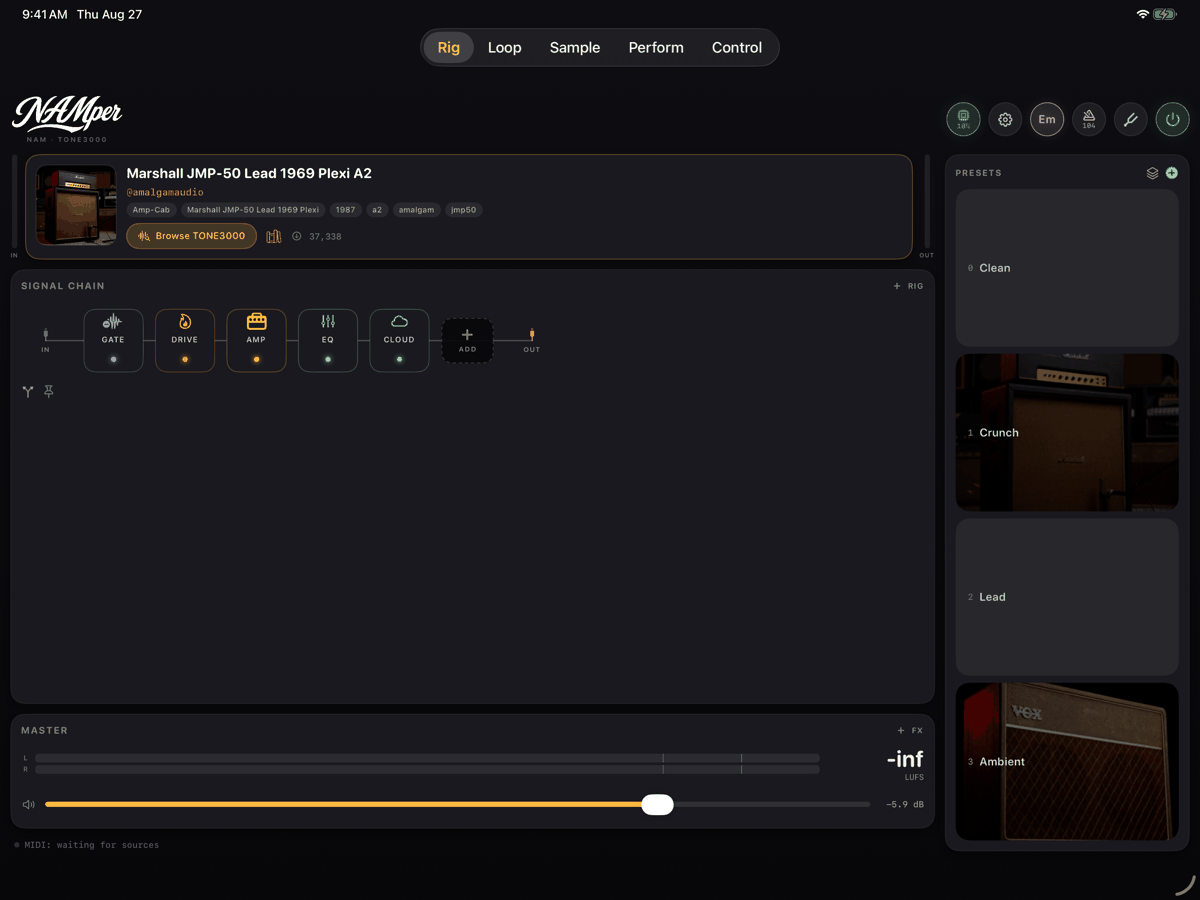Viewport: 1200px width, 900px height.
Task: Add a new preset with plus icon
Action: tap(1172, 173)
